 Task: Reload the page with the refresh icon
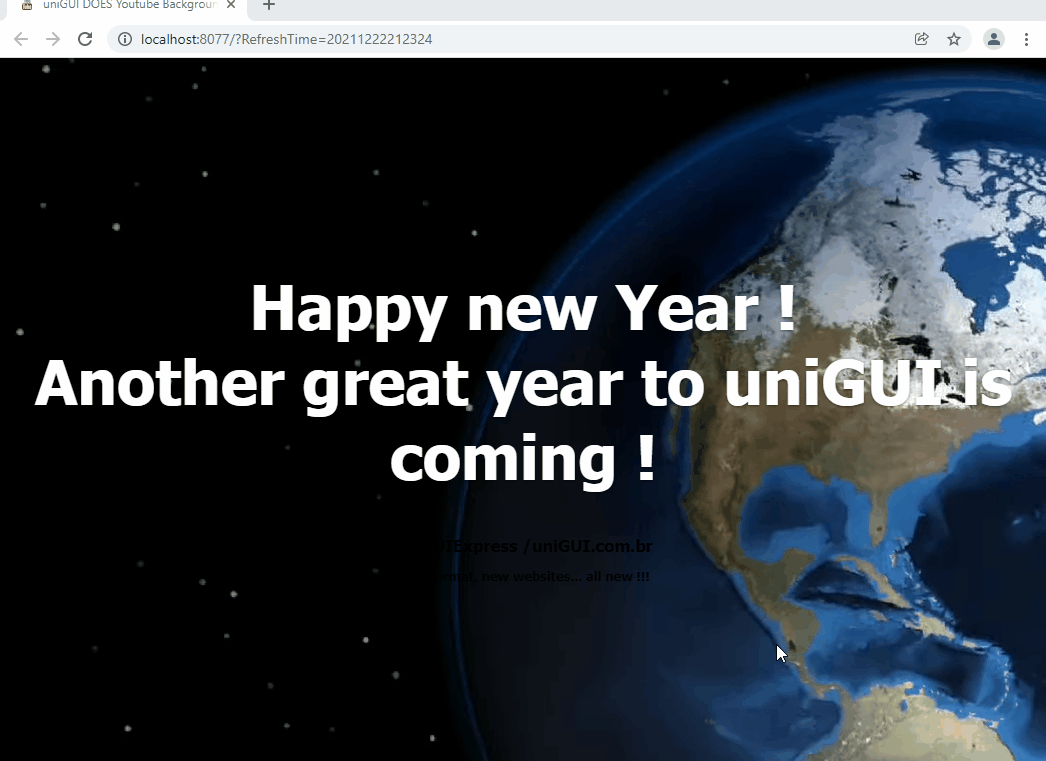pyautogui.click(x=85, y=39)
